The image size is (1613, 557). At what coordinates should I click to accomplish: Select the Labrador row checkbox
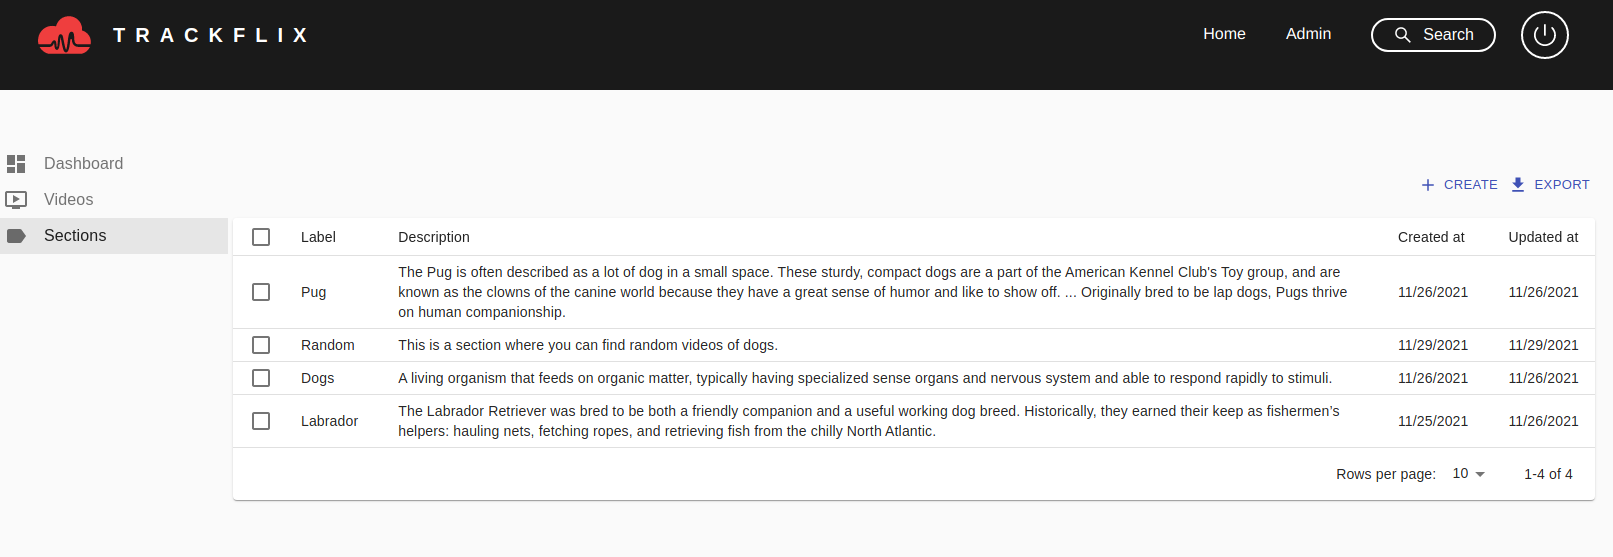pyautogui.click(x=261, y=421)
